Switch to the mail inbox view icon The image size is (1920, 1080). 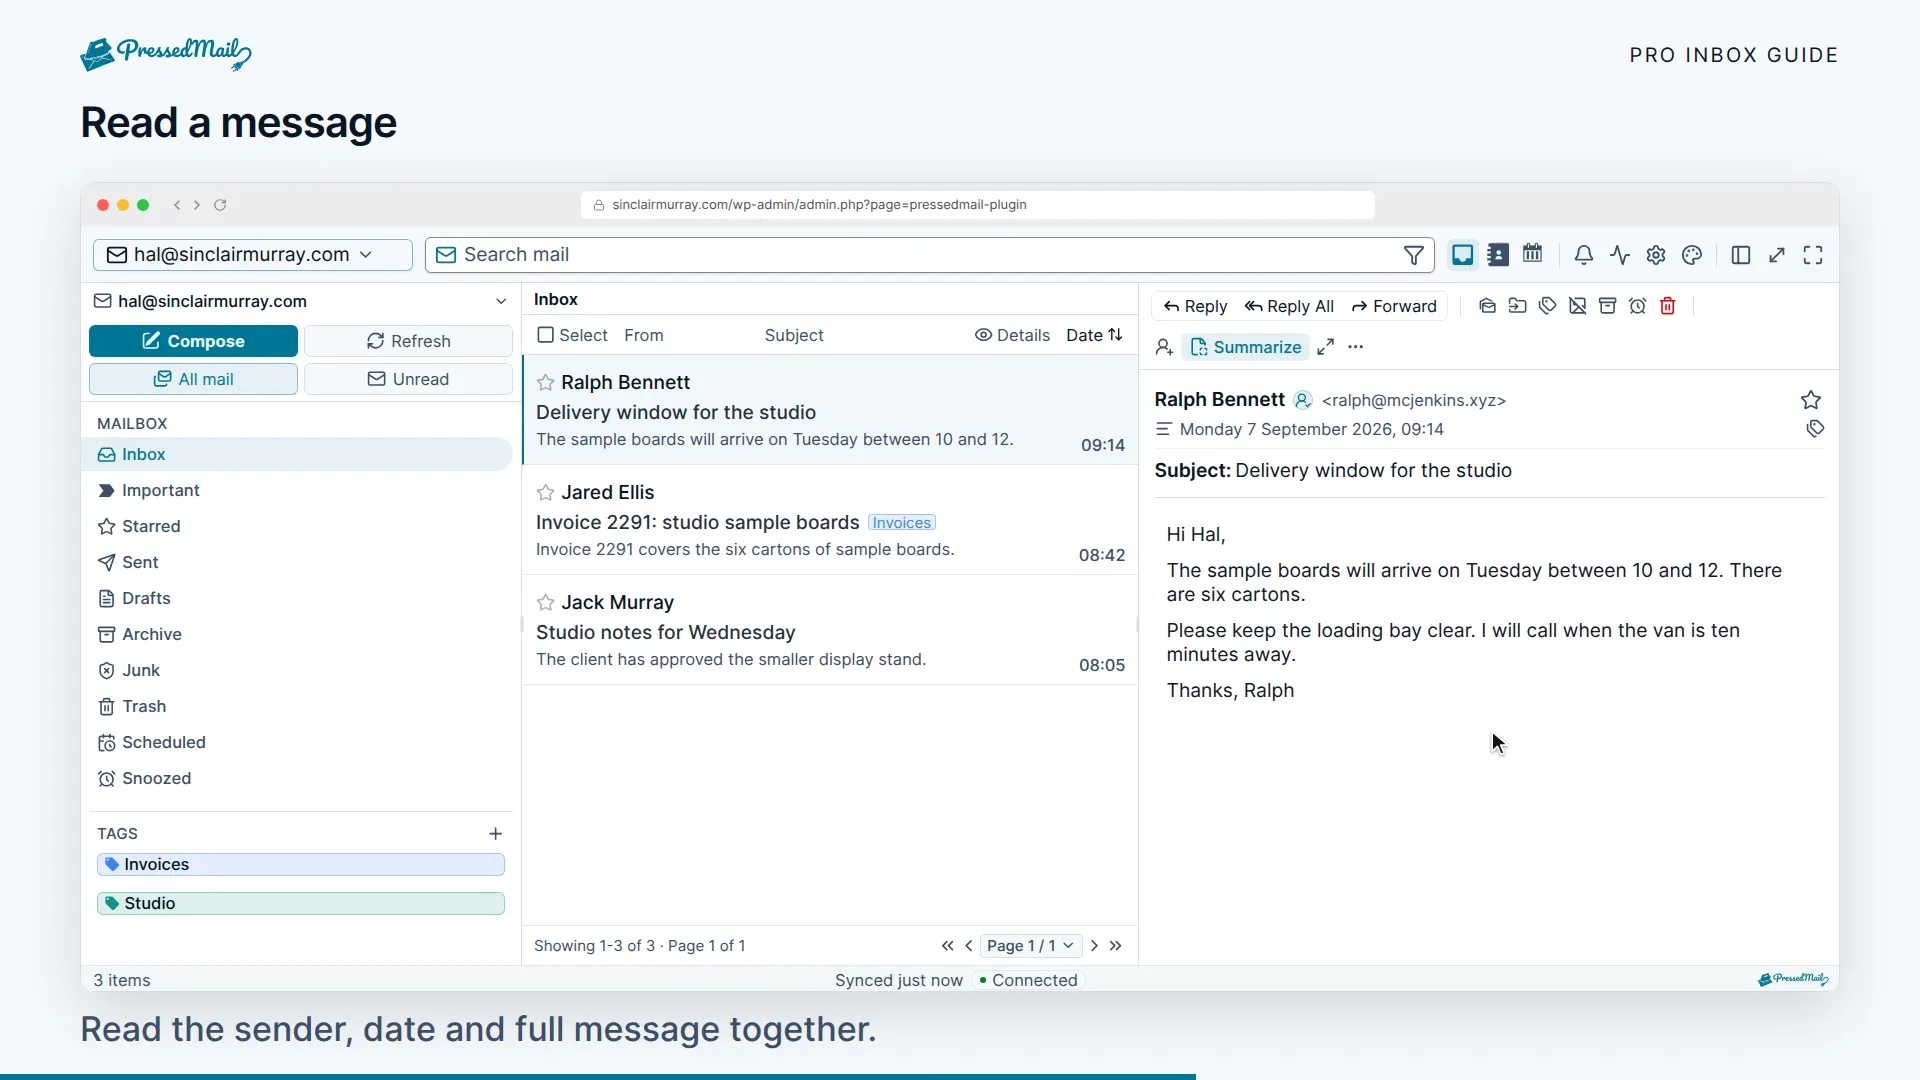(1462, 255)
